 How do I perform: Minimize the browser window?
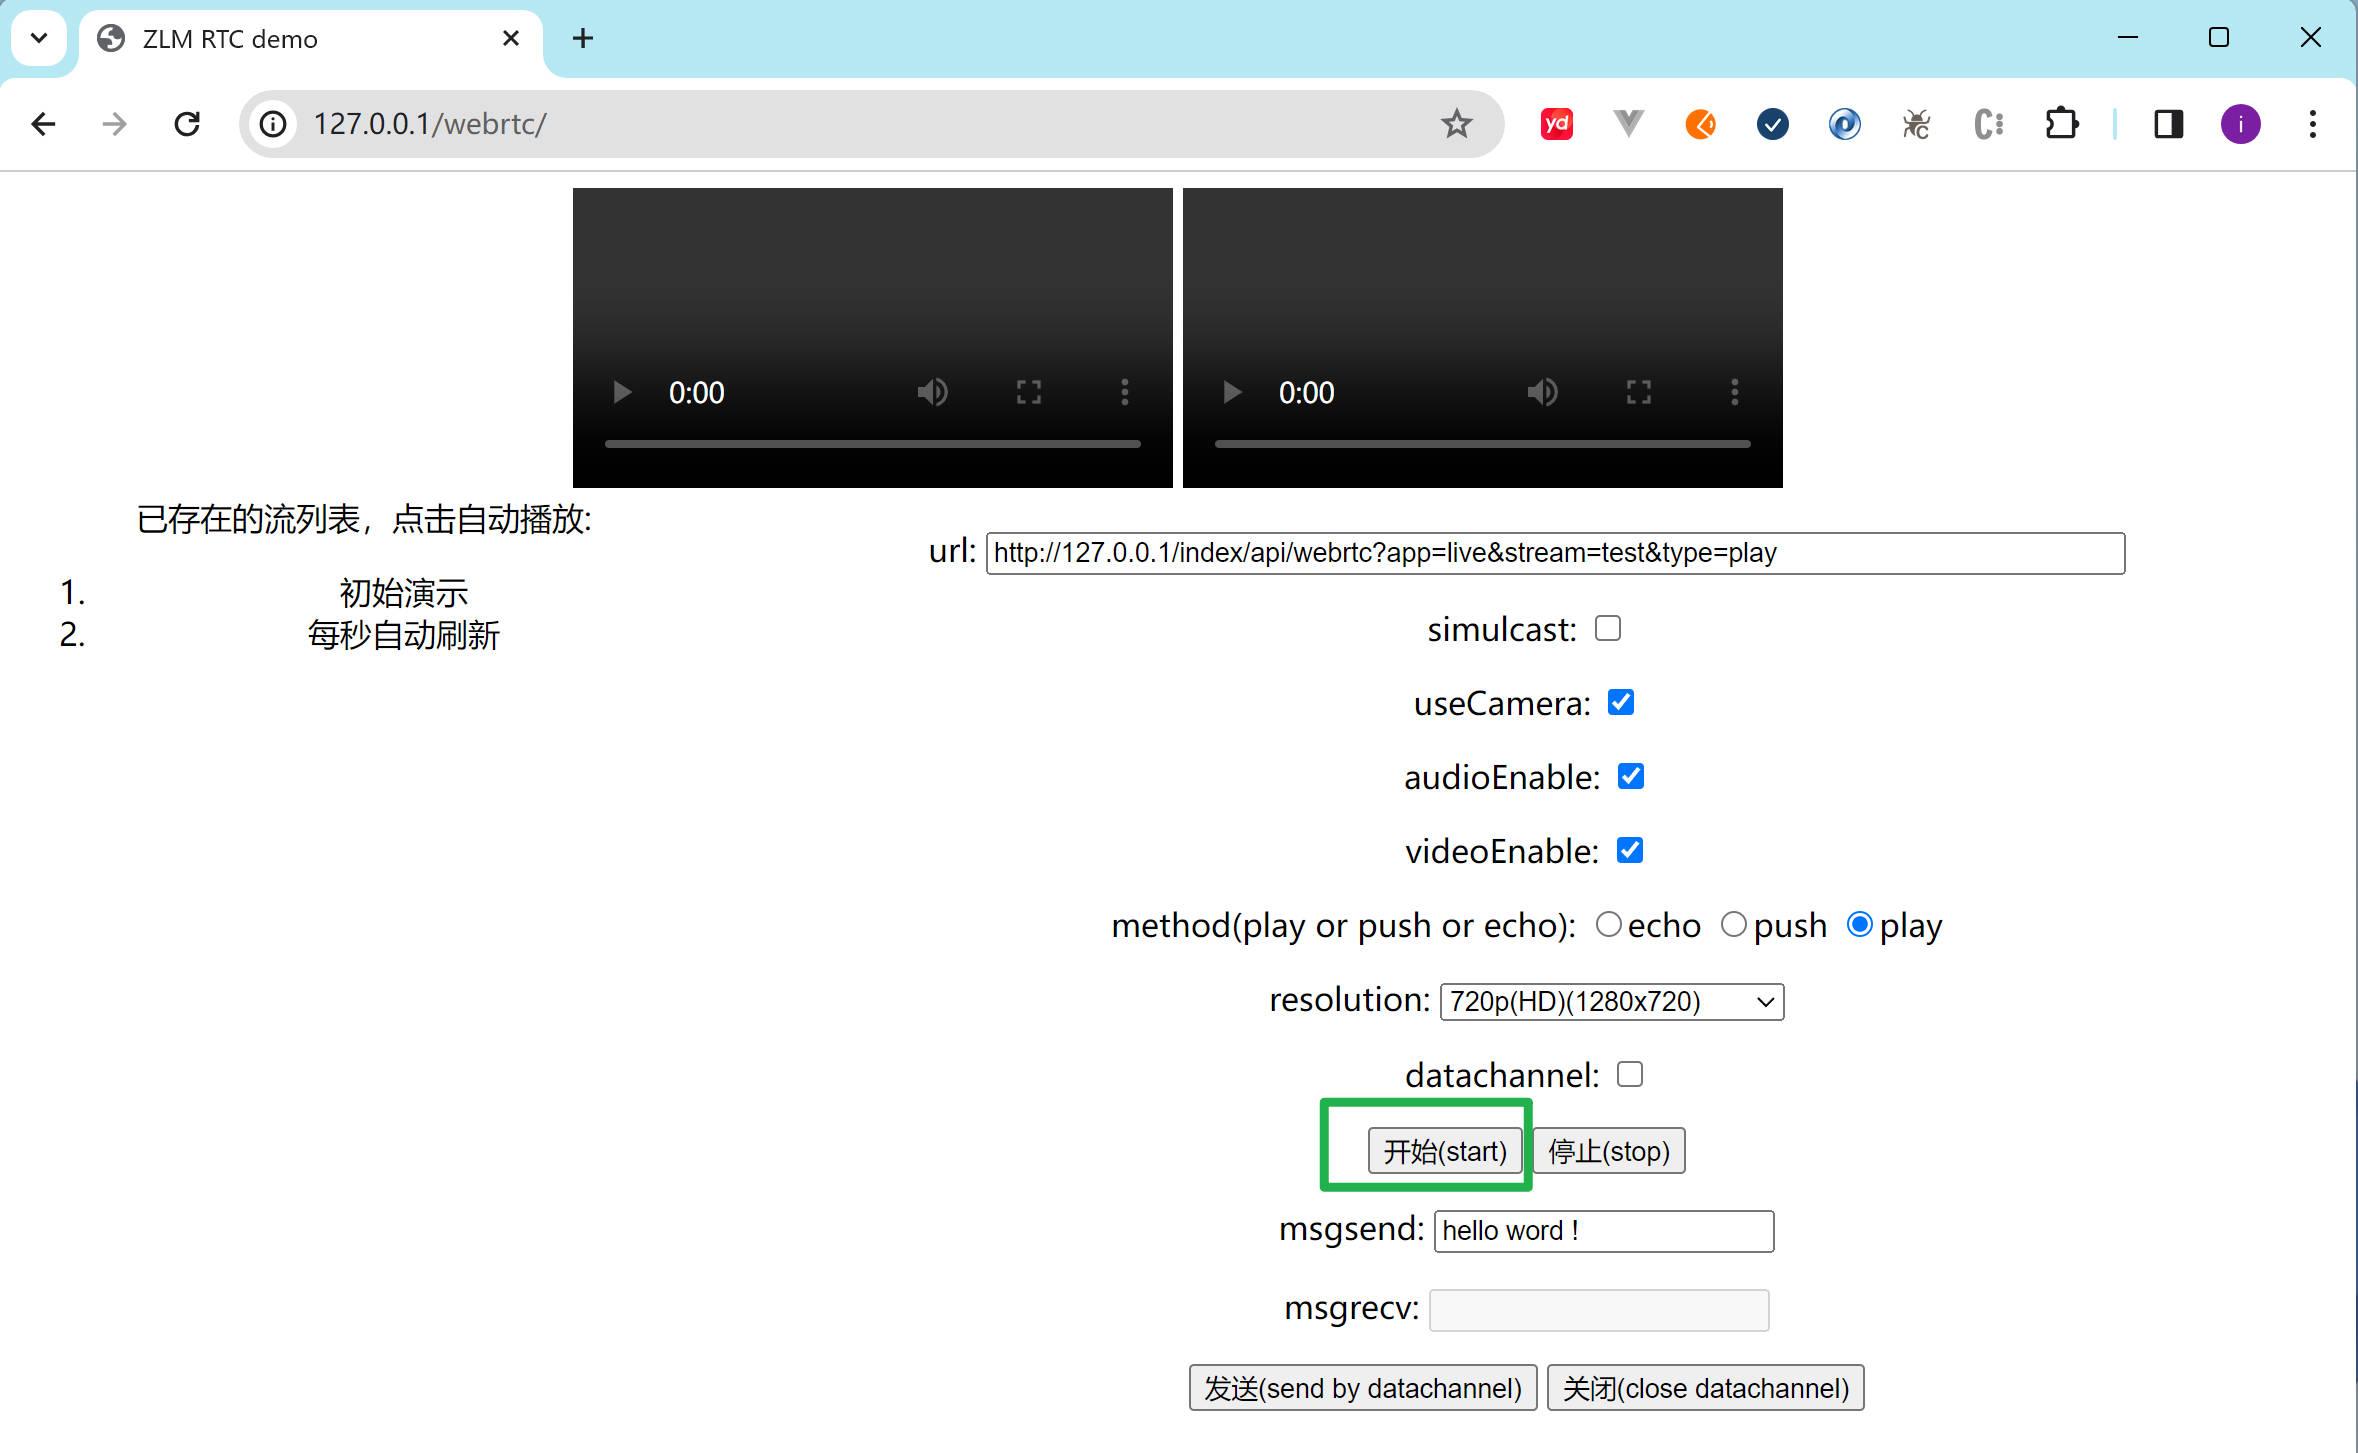tap(2127, 38)
